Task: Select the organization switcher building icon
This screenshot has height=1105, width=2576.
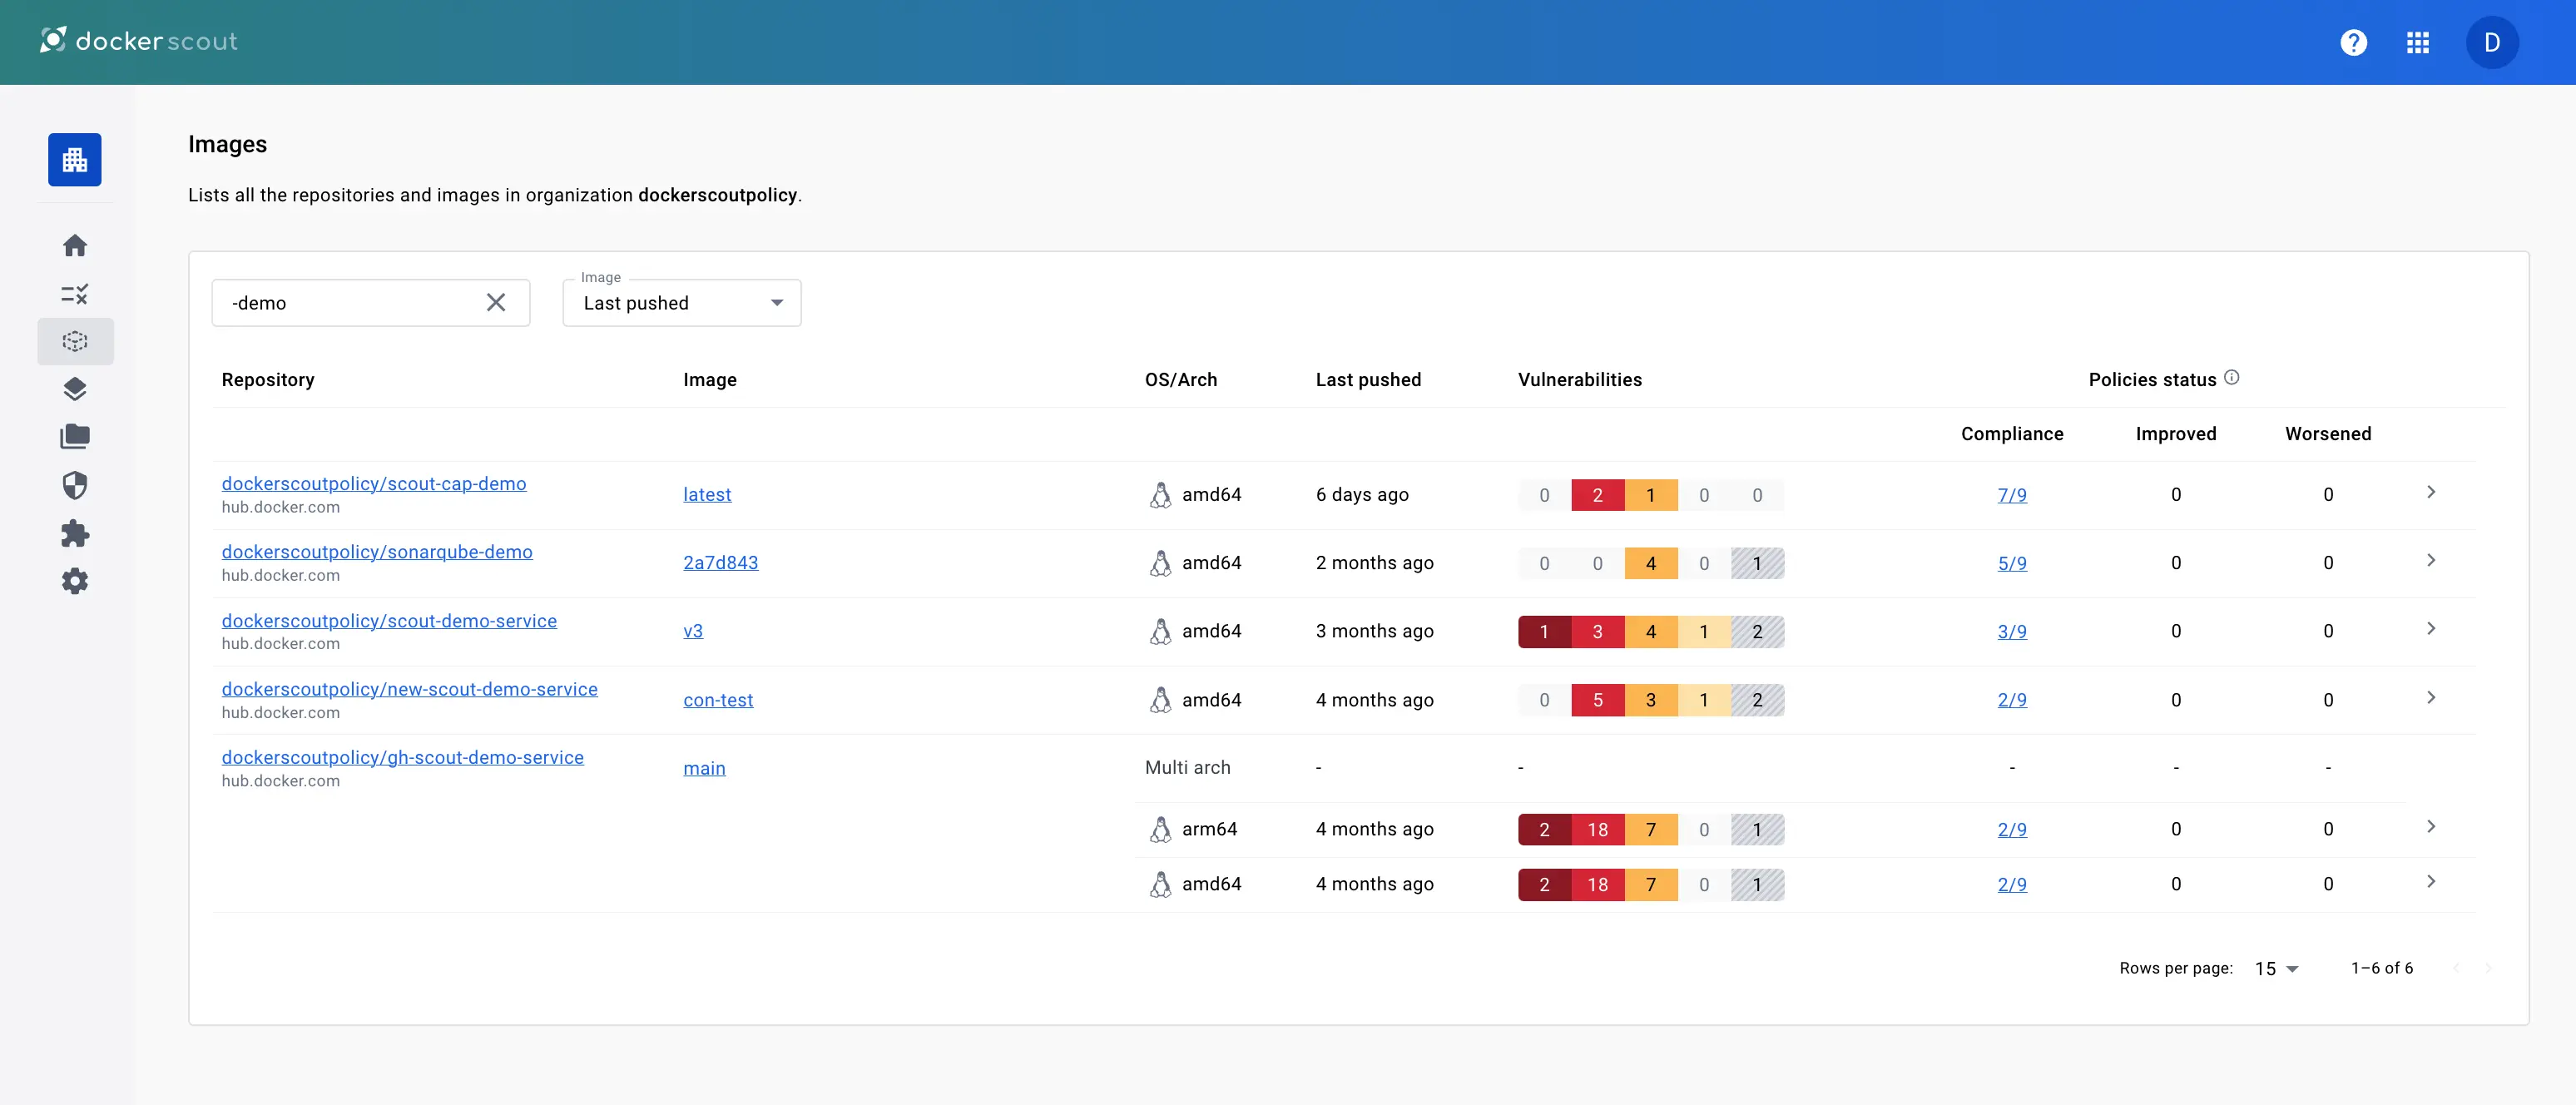Action: (x=75, y=159)
